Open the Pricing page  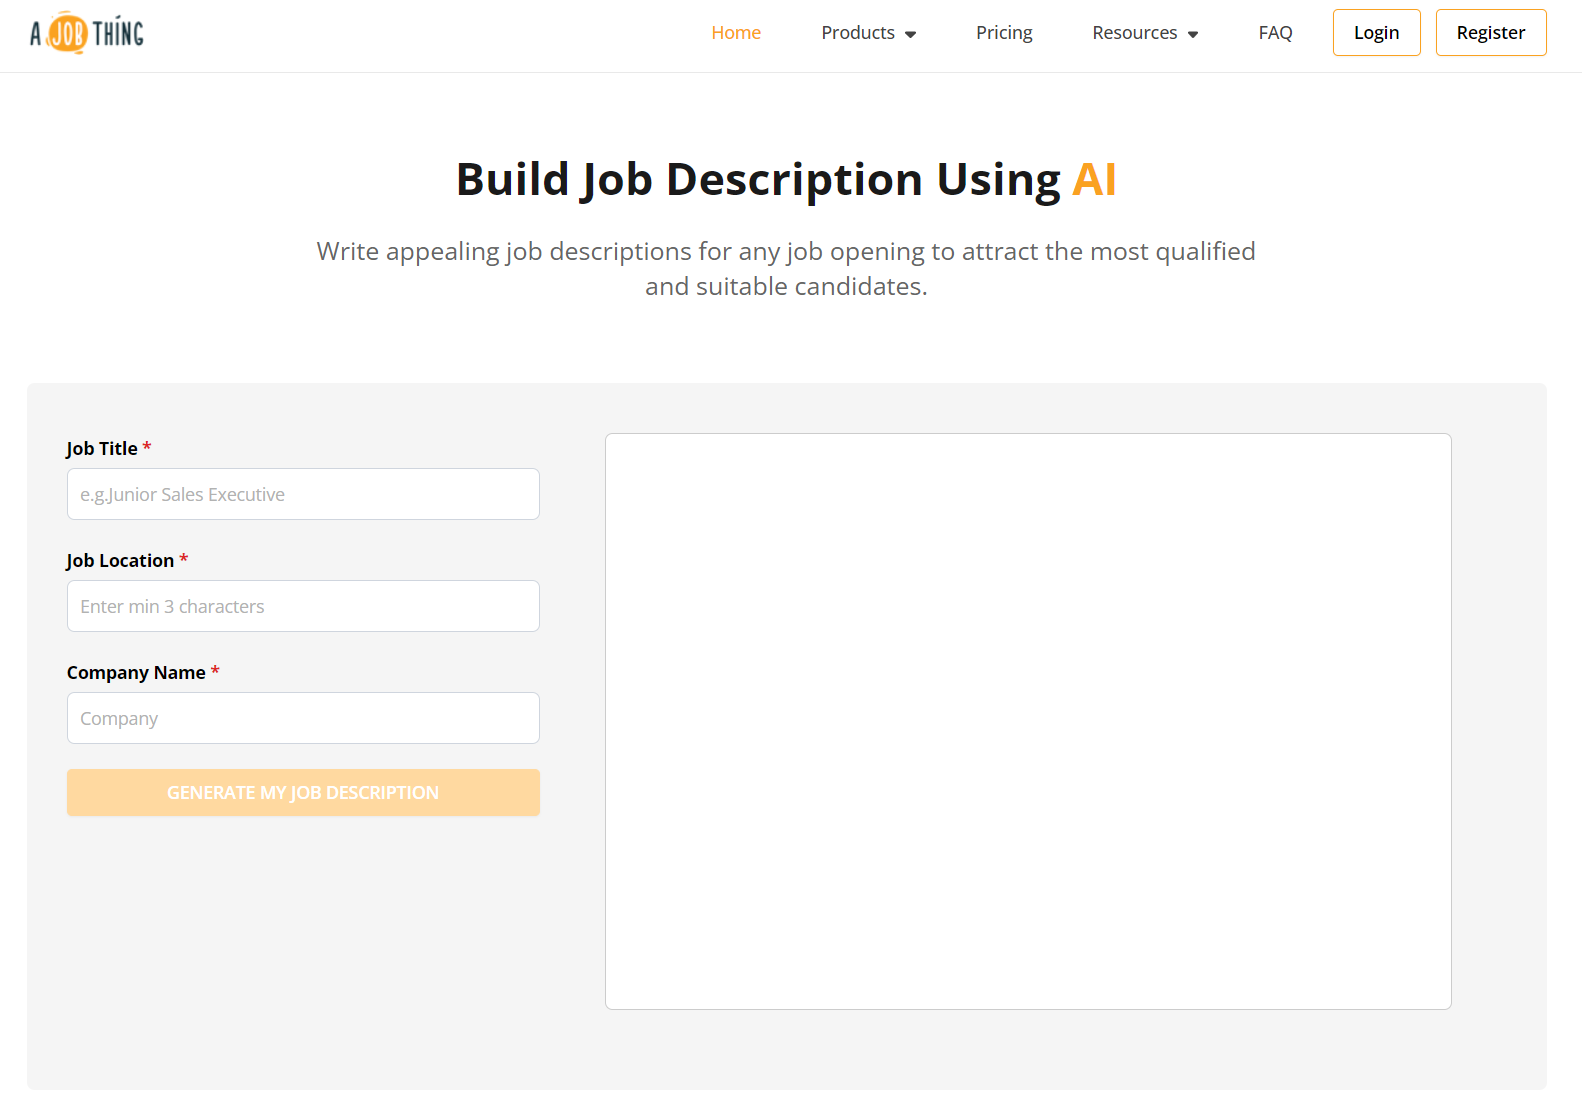tap(1004, 33)
